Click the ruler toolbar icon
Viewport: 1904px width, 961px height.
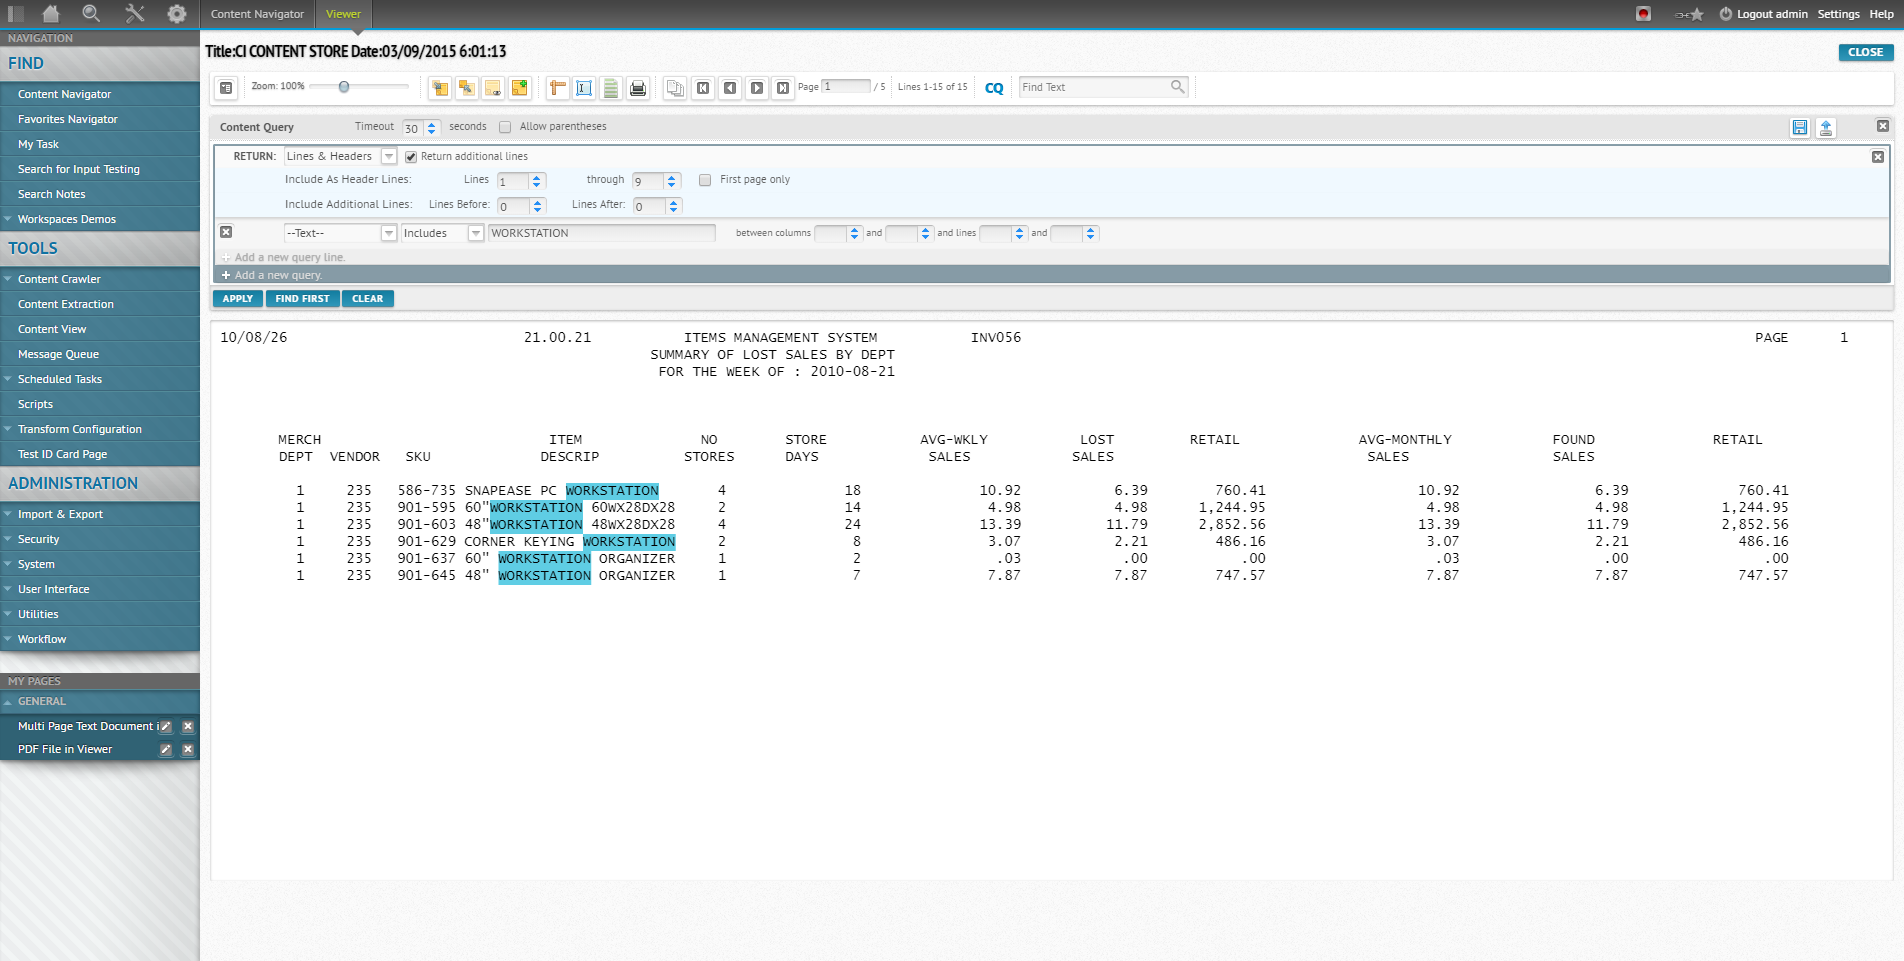558,88
